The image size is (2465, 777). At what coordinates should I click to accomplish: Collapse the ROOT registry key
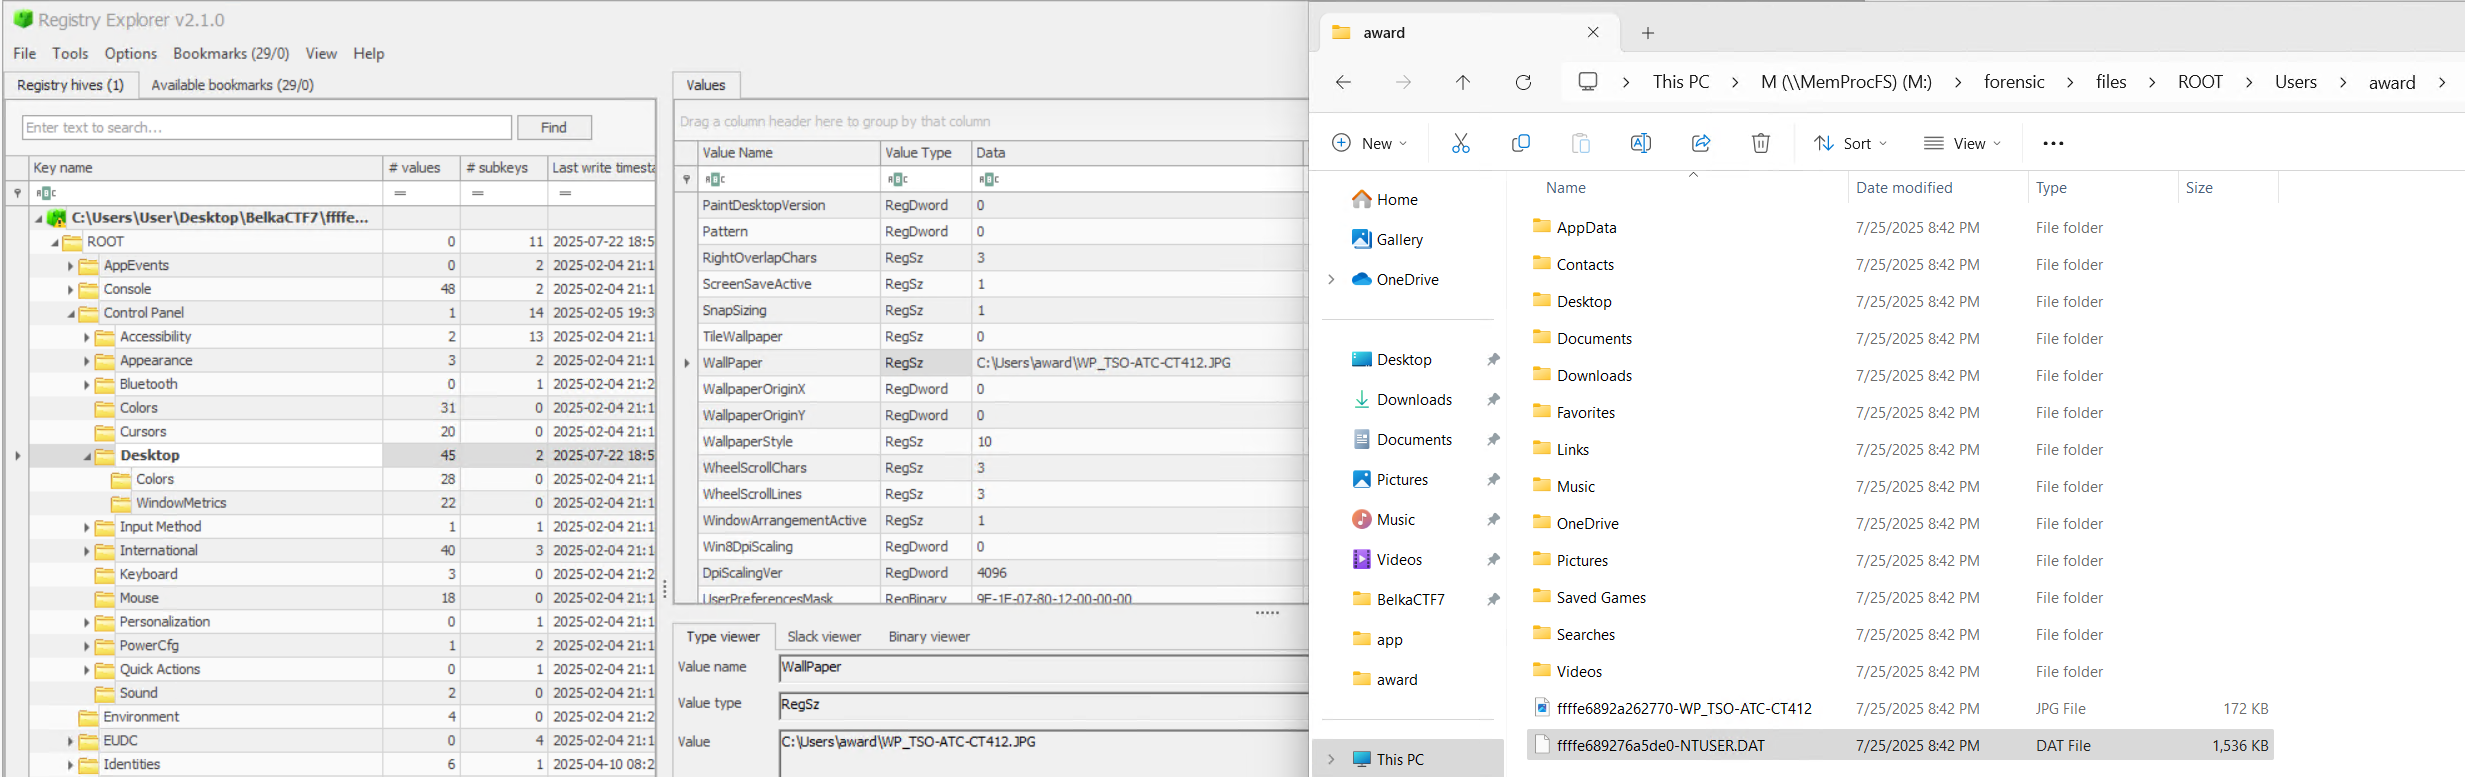pos(55,243)
